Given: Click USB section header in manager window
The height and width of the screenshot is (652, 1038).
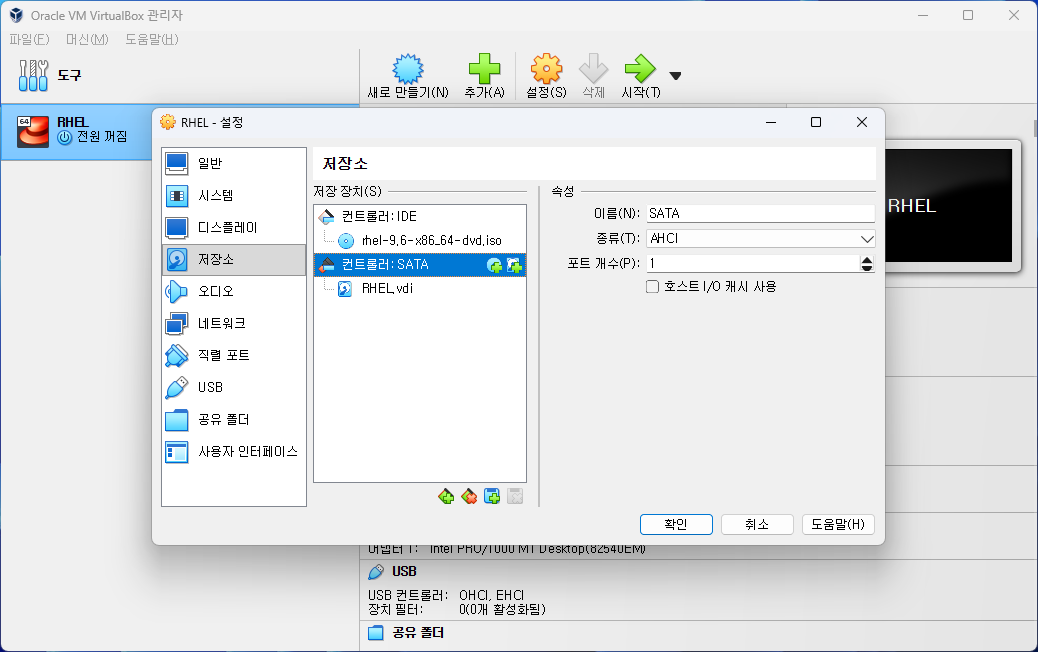Looking at the screenshot, I should click(404, 571).
